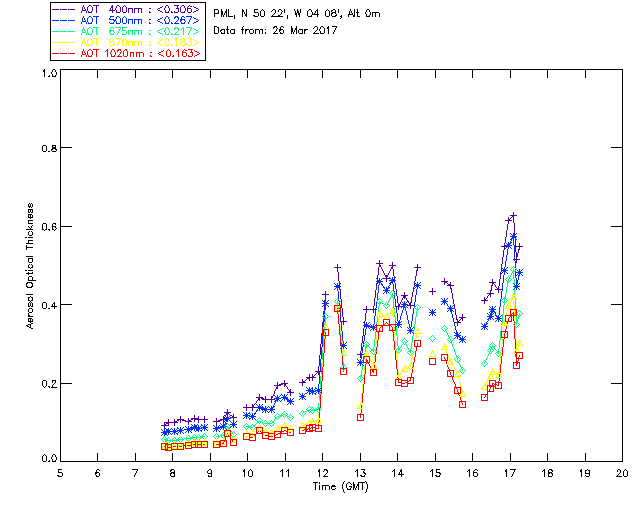Click the x-axis label 10

point(247,473)
